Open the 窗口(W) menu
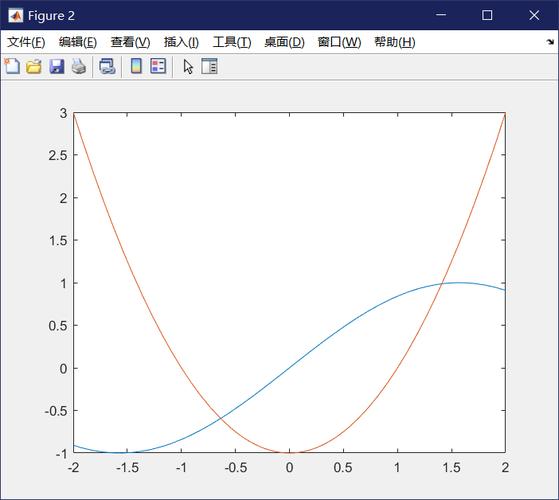 [339, 42]
